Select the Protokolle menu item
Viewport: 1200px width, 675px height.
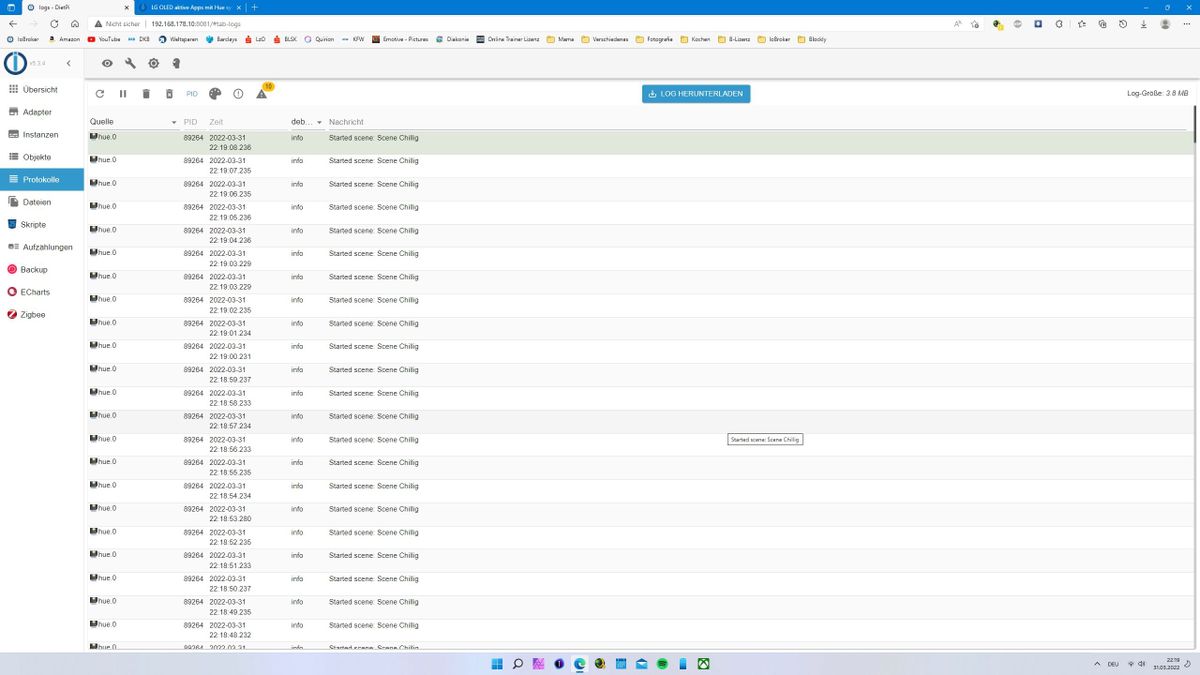(40, 180)
